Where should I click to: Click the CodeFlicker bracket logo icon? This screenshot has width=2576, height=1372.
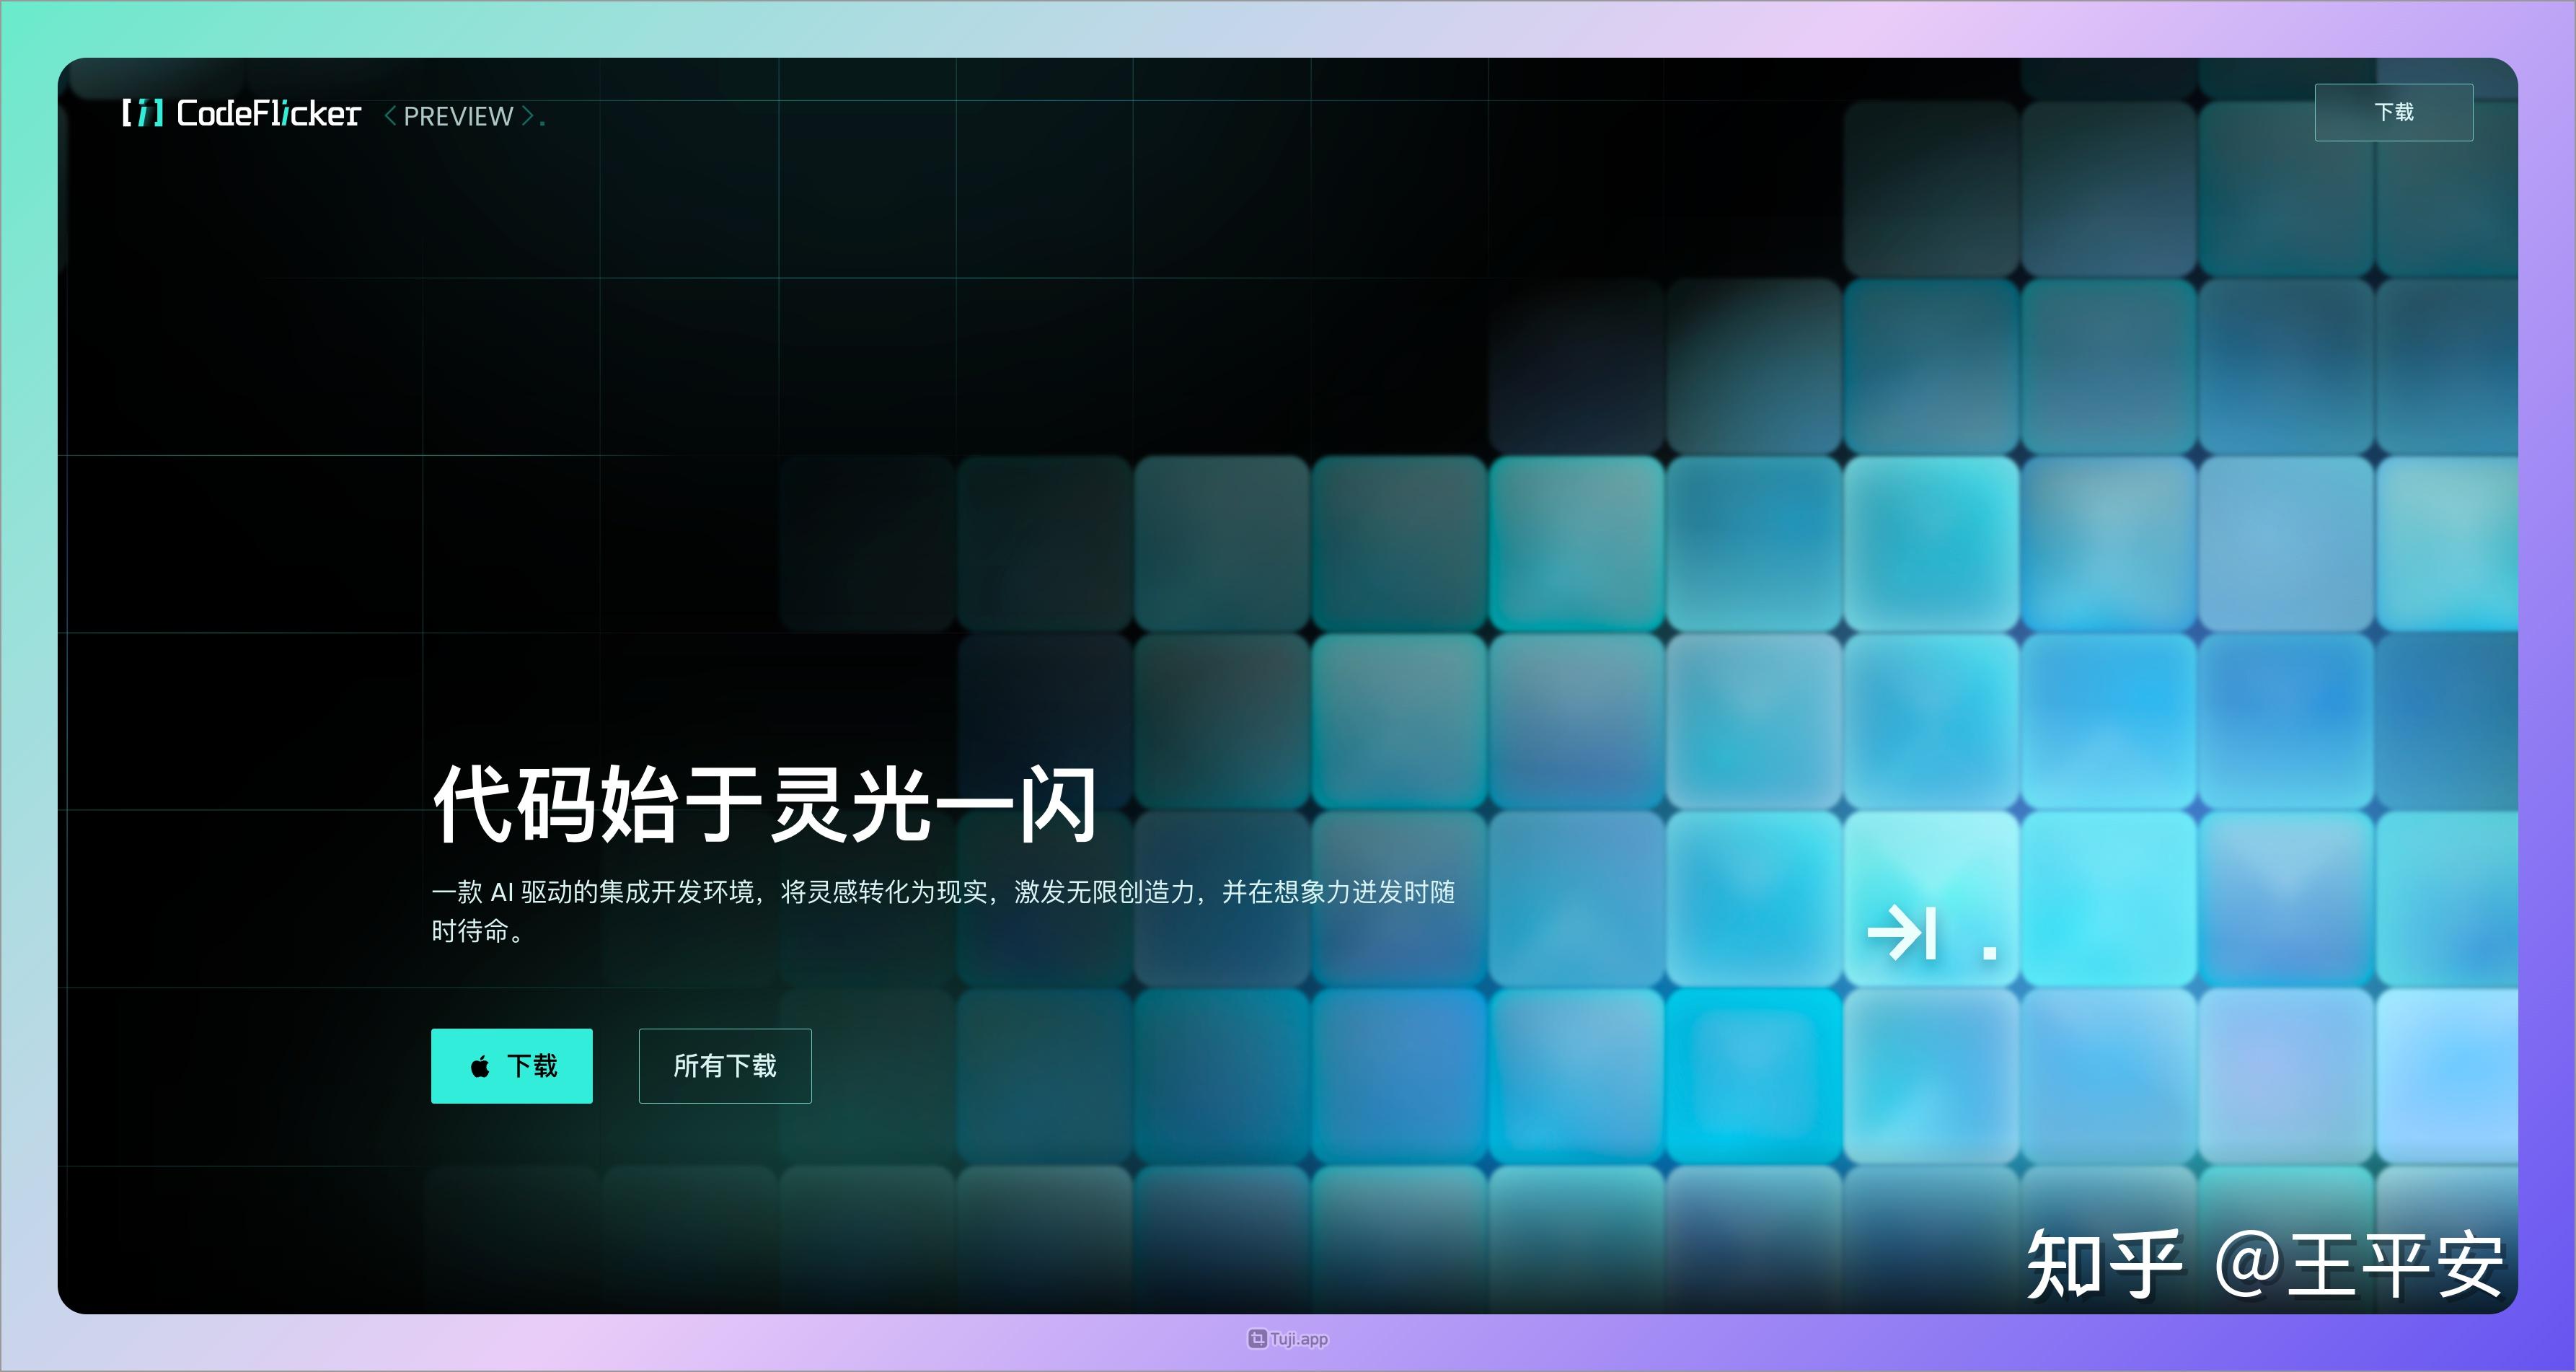click(x=143, y=115)
